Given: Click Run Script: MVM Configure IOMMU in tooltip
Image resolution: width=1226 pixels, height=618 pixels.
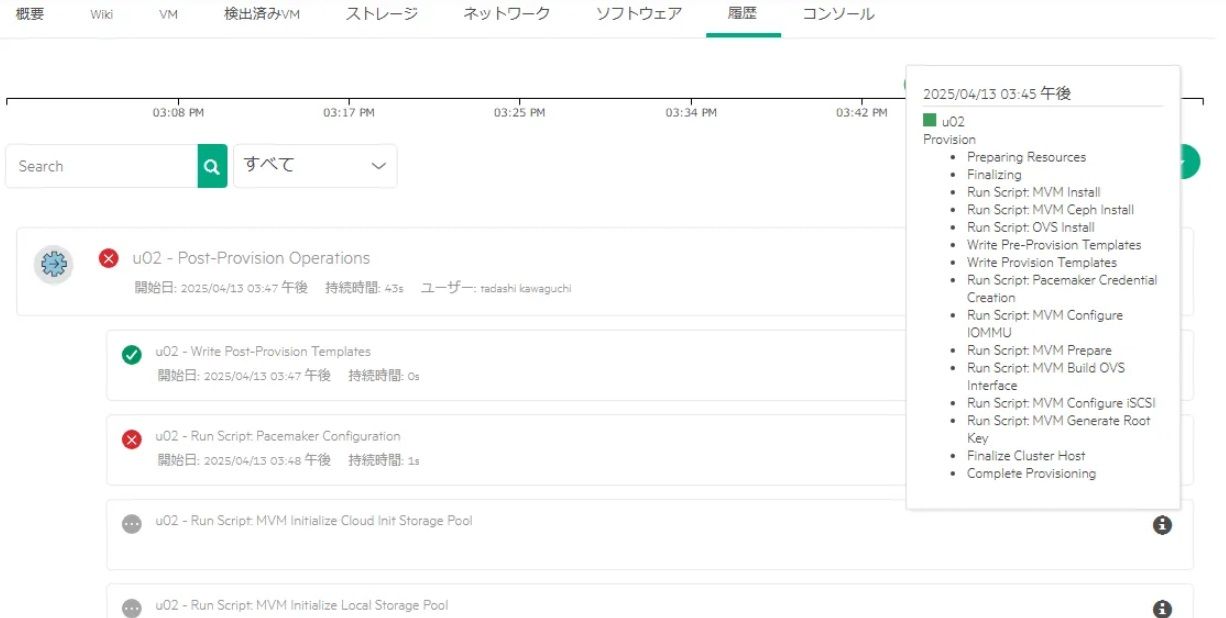Looking at the screenshot, I should (x=1045, y=324).
